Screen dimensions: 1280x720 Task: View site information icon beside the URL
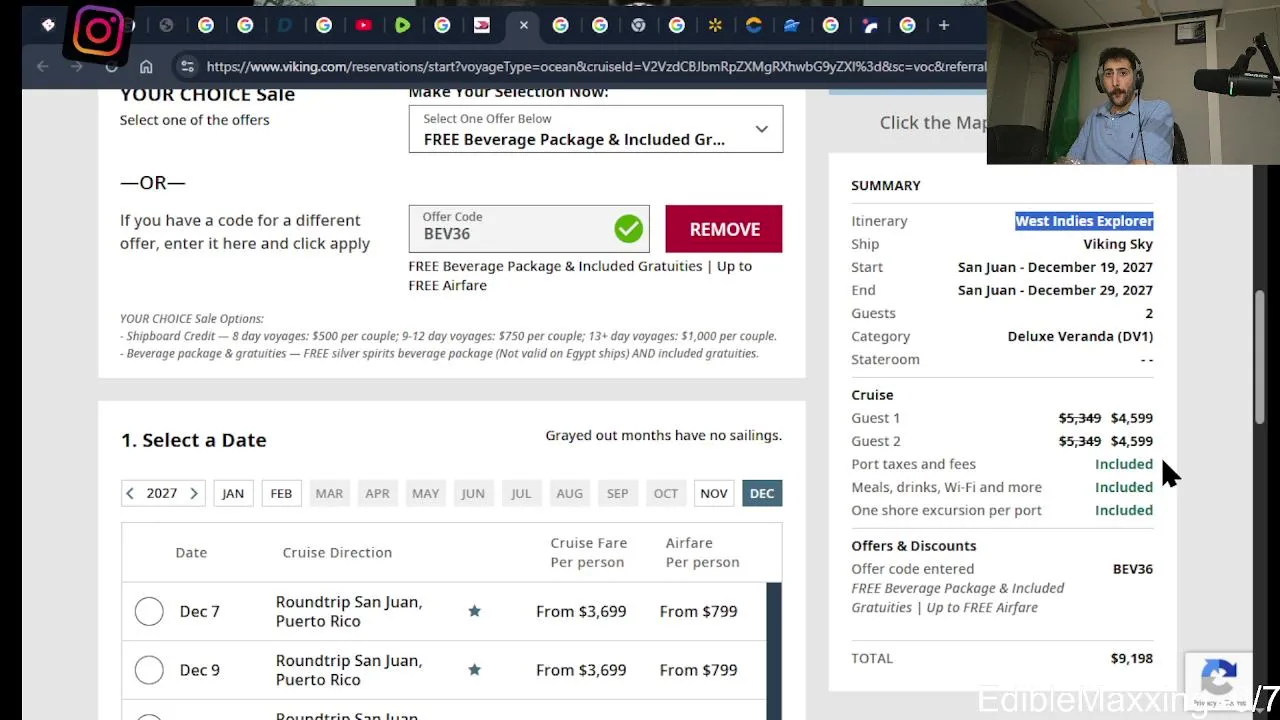click(186, 67)
